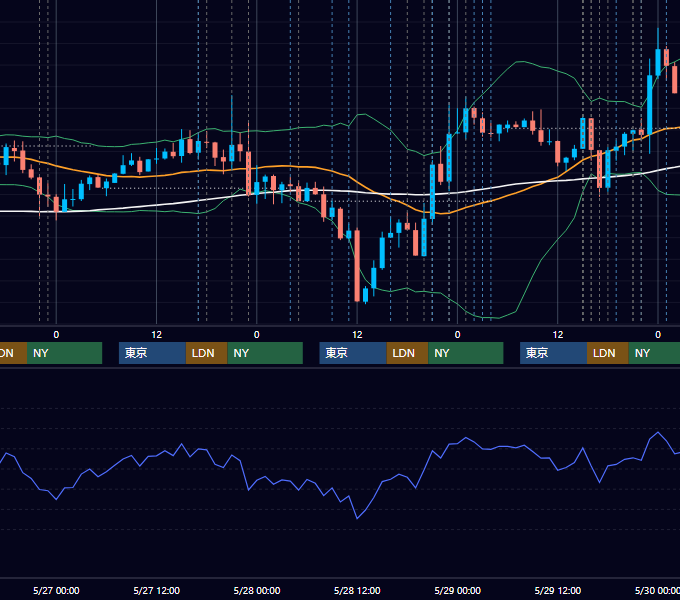
Task: Click the tall red candle at 5/28 12:00
Action: (x=357, y=266)
